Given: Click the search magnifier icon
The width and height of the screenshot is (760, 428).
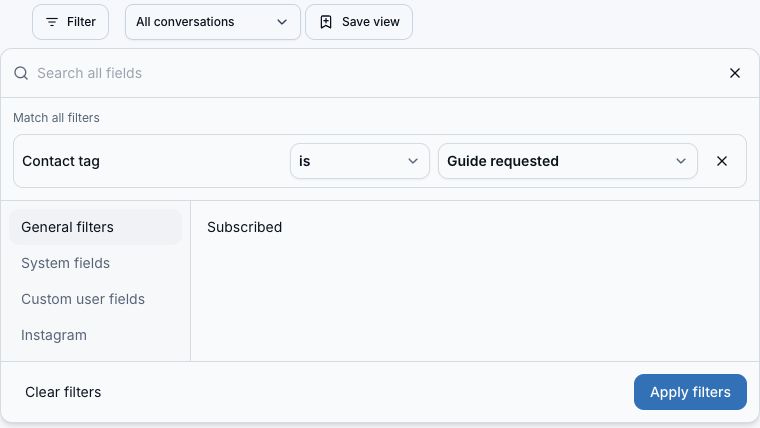Looking at the screenshot, I should tap(21, 73).
